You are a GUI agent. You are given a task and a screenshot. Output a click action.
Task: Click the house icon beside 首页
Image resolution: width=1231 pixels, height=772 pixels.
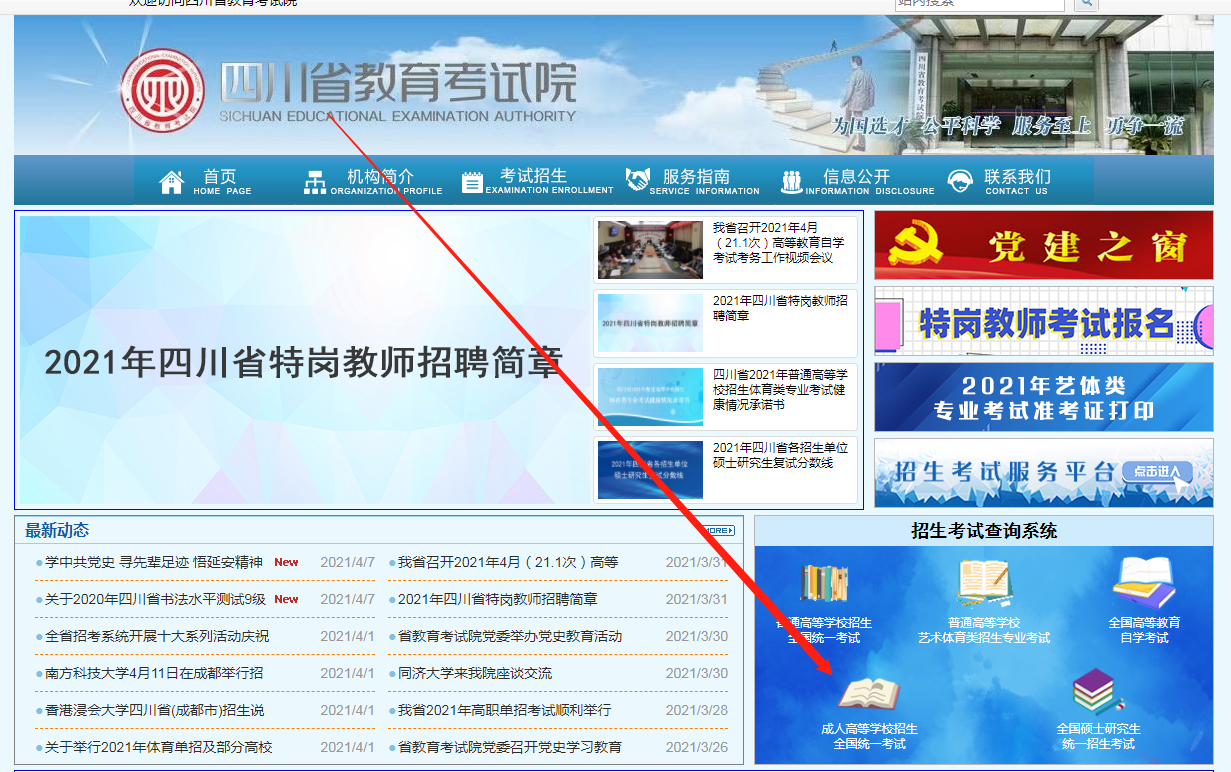pos(172,182)
